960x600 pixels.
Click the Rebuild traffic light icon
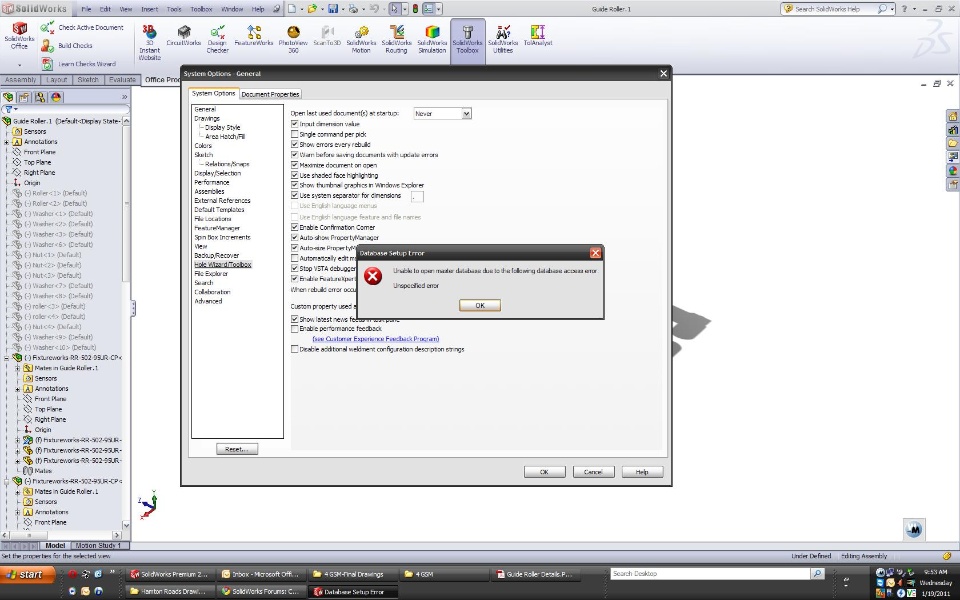click(414, 9)
